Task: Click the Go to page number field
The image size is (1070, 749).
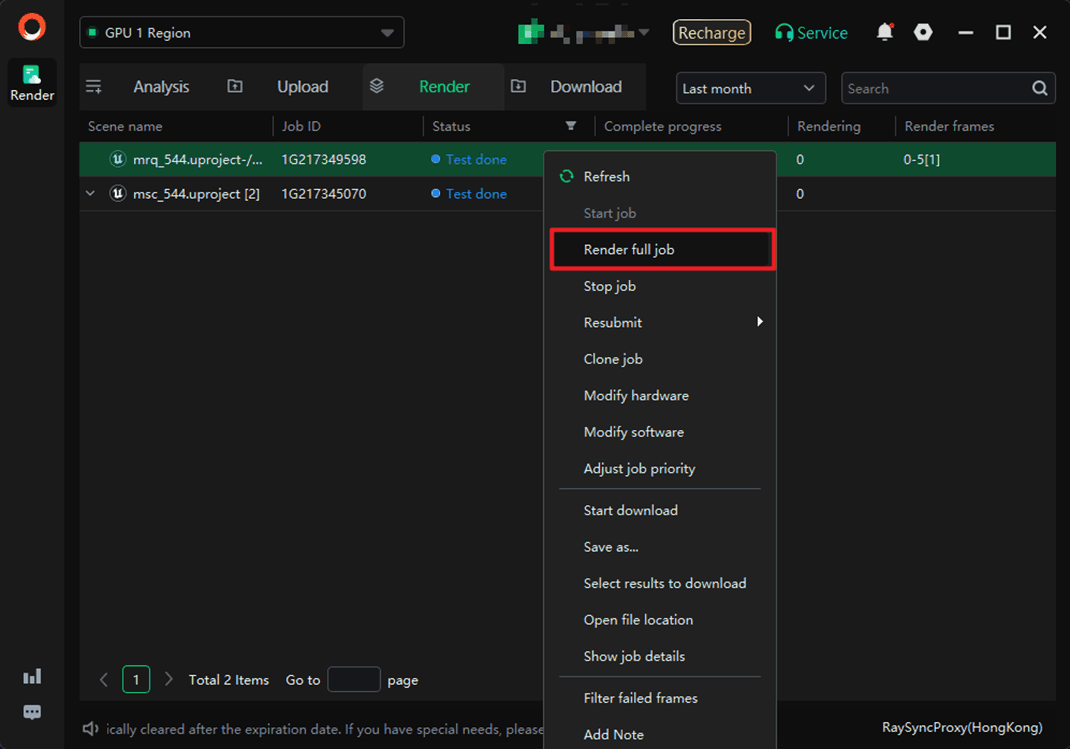Action: [354, 680]
